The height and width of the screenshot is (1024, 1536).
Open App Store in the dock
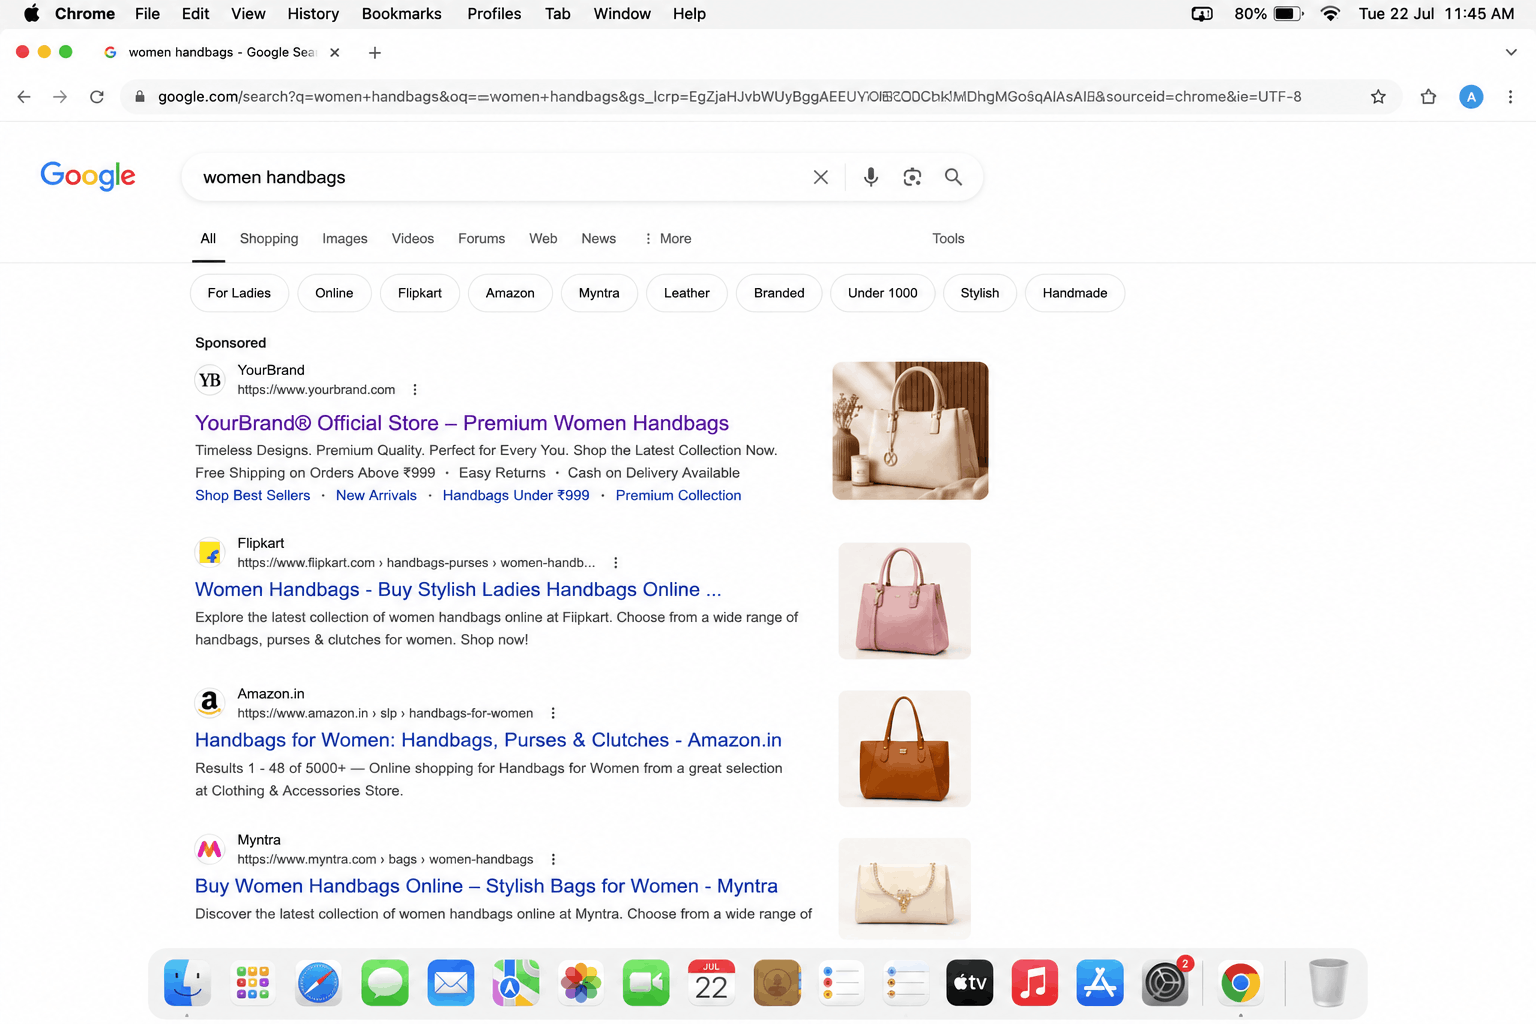pyautogui.click(x=1100, y=983)
